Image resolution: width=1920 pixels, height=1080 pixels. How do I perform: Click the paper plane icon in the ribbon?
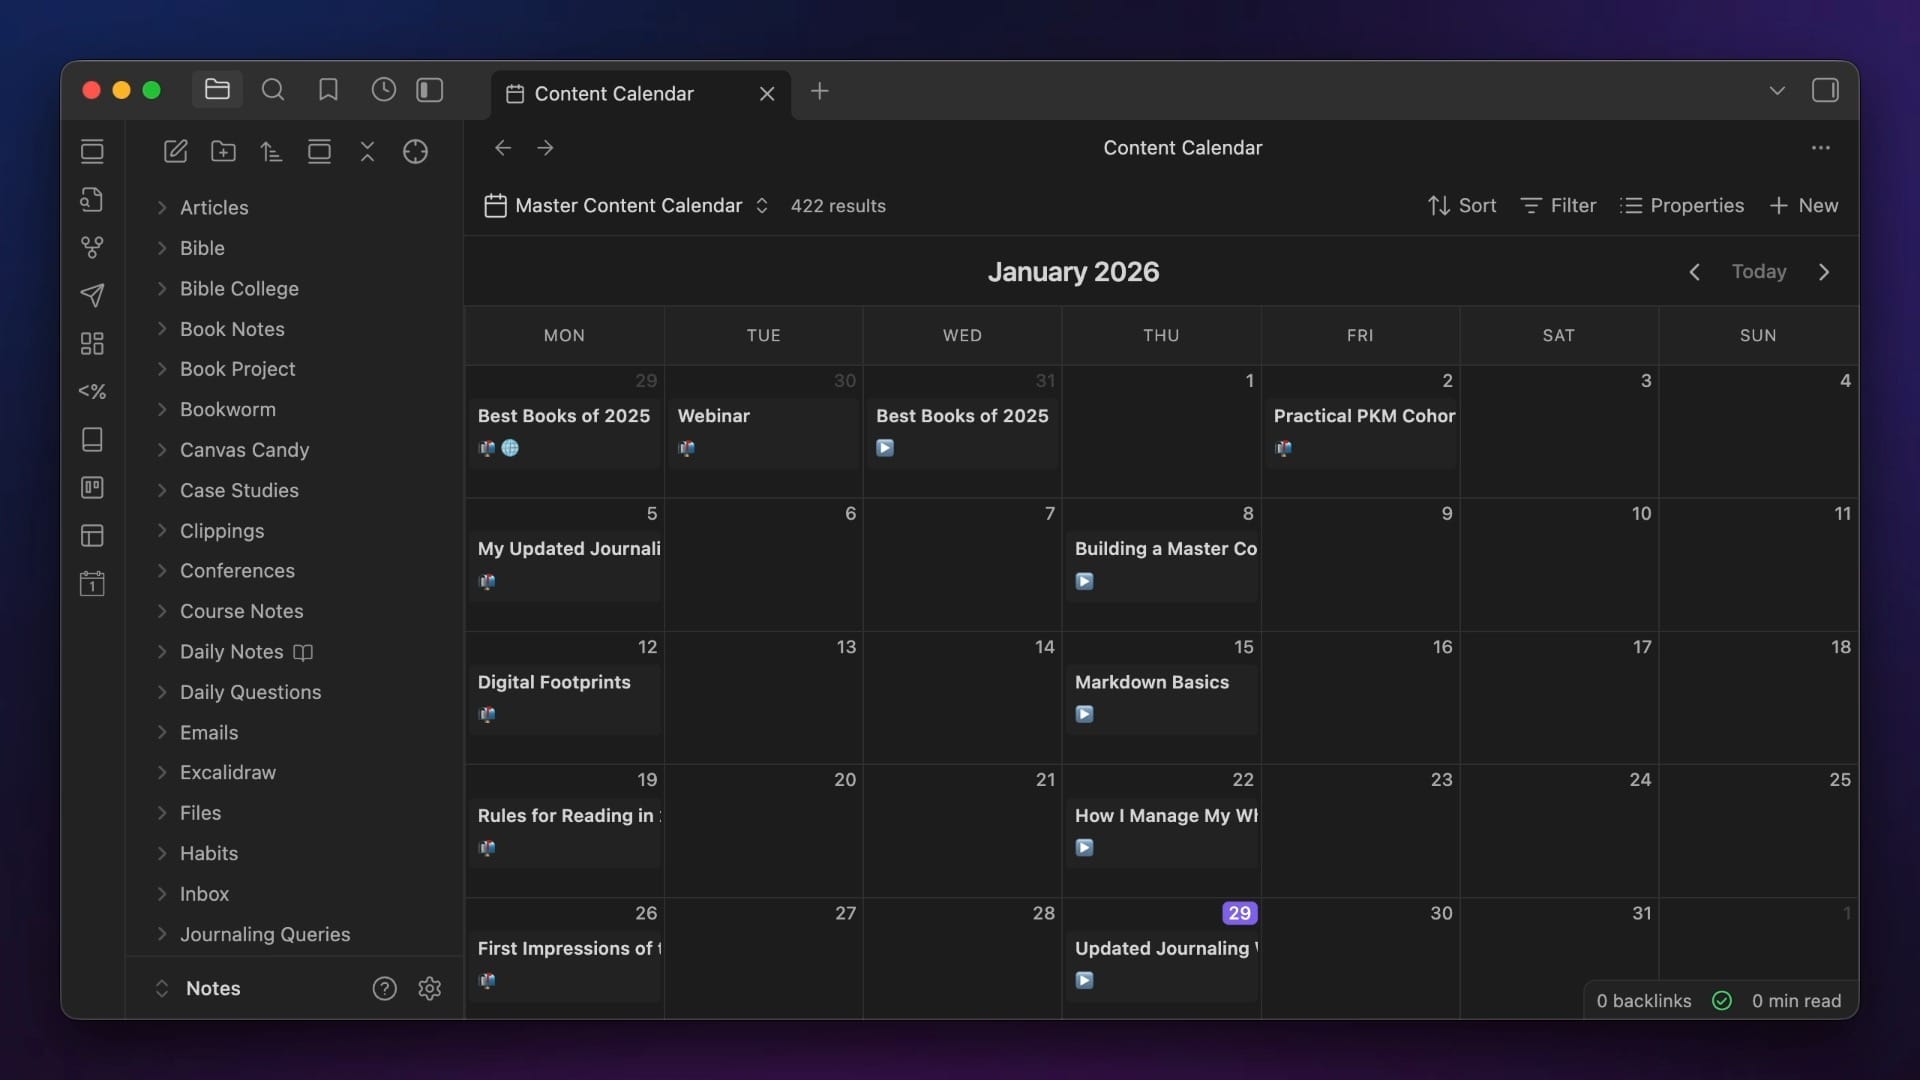[x=92, y=295]
